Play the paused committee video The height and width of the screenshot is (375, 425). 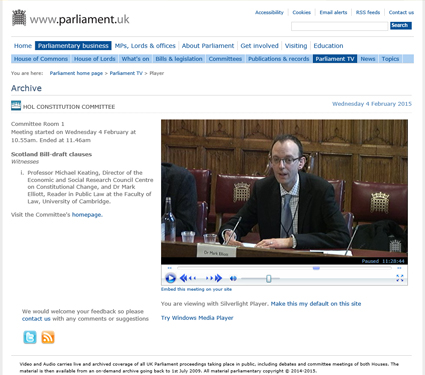[x=170, y=278]
